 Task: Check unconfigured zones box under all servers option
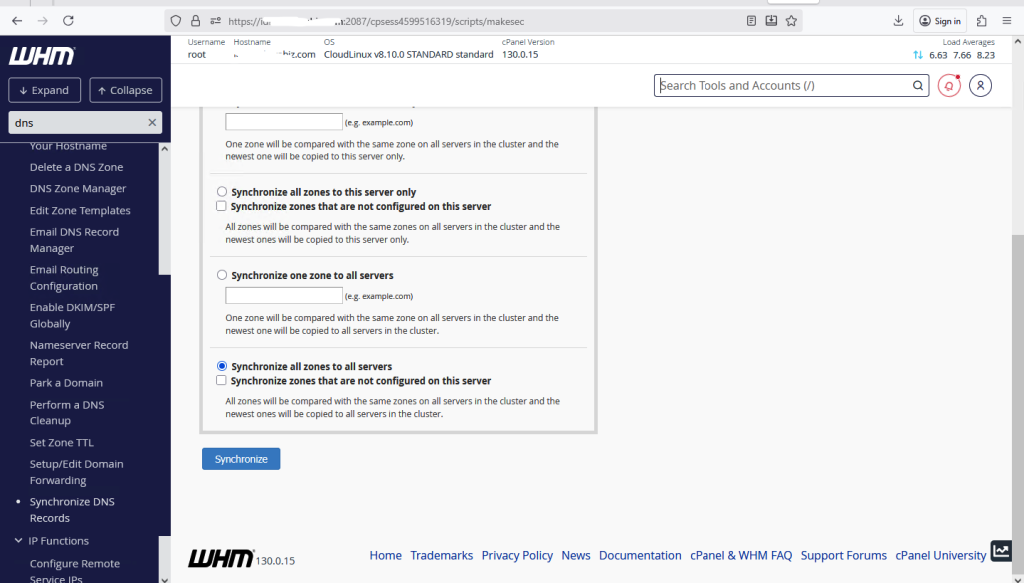click(222, 381)
